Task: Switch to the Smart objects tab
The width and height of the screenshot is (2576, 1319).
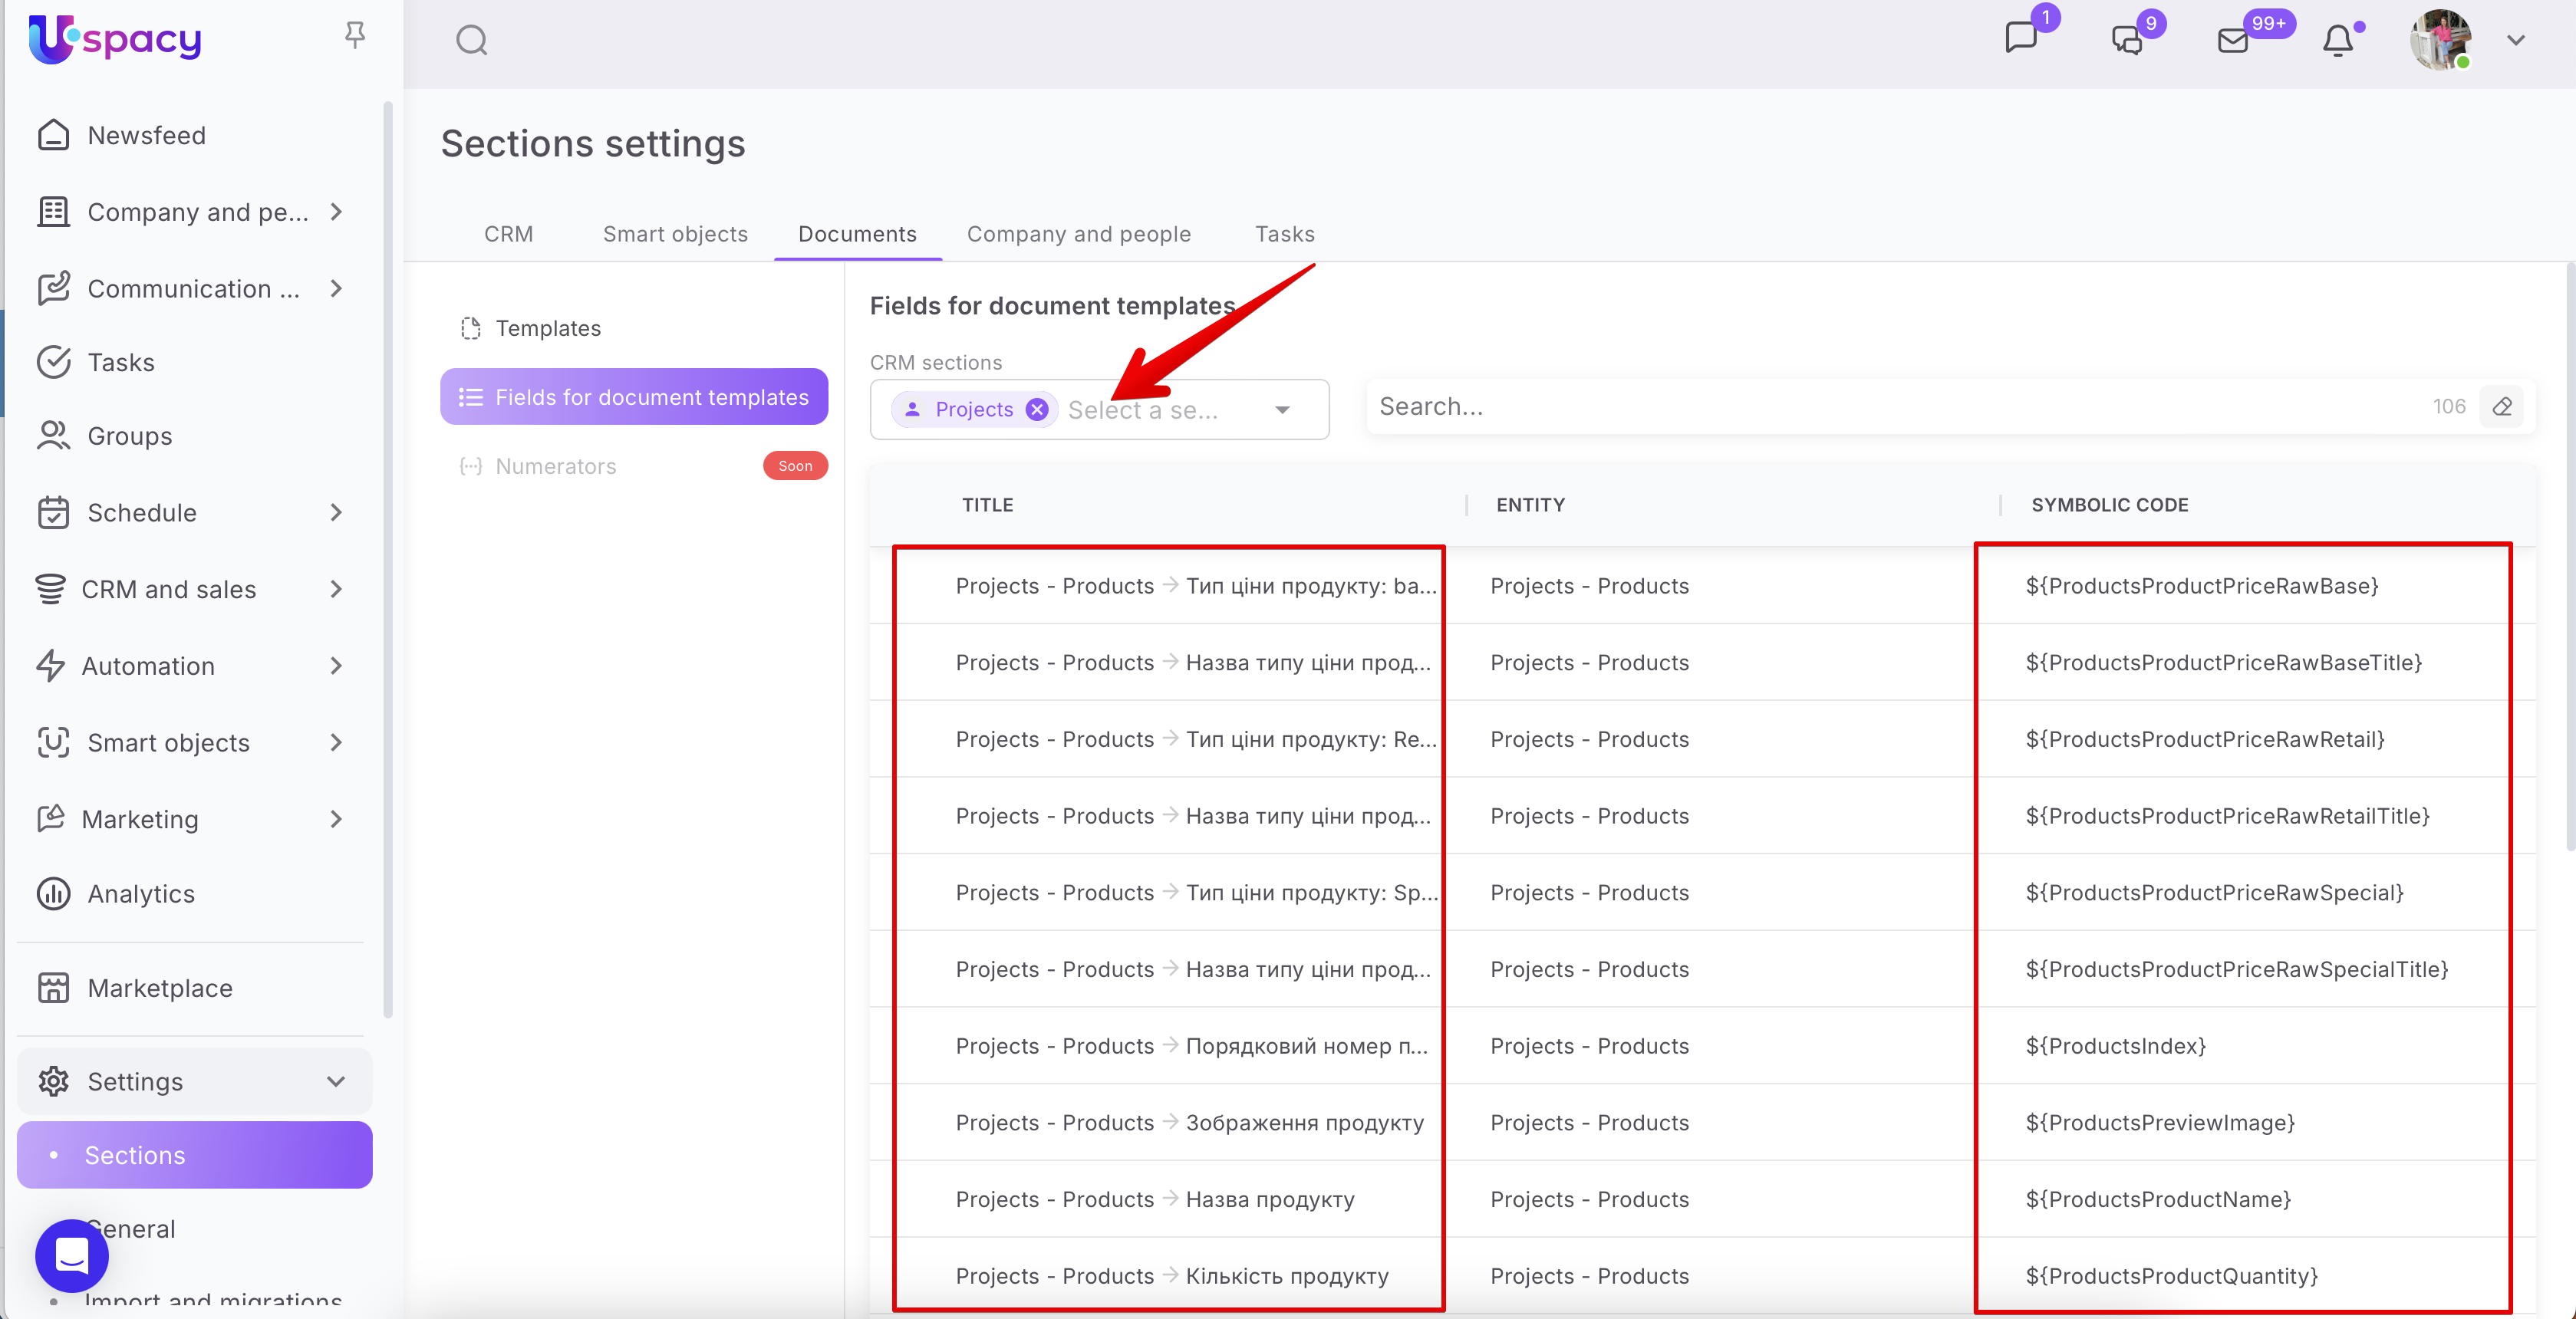Action: pos(675,234)
